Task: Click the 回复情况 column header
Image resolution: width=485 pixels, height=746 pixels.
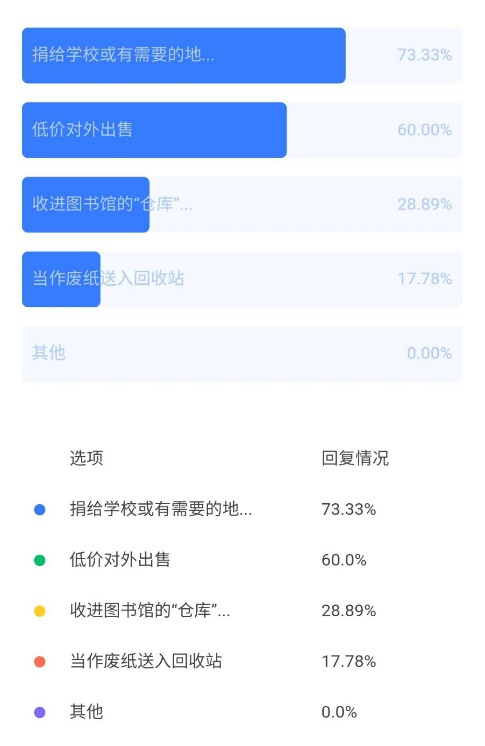Action: point(355,458)
